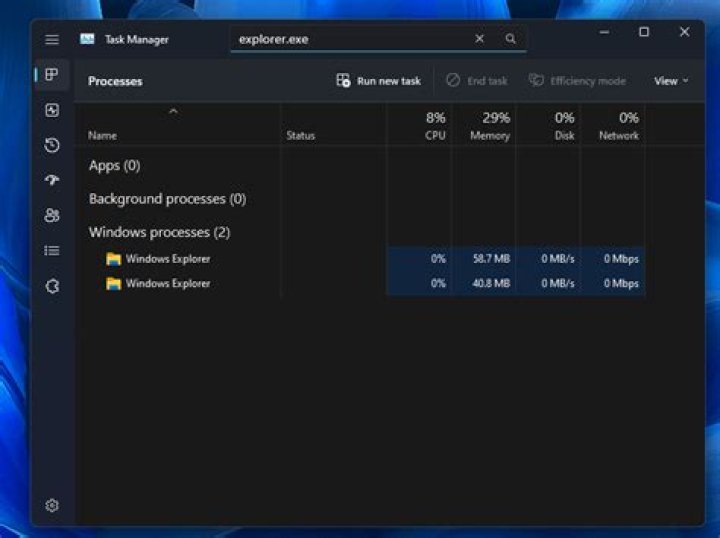The width and height of the screenshot is (720, 538).
Task: Open the Details sidebar icon
Action: coord(52,251)
